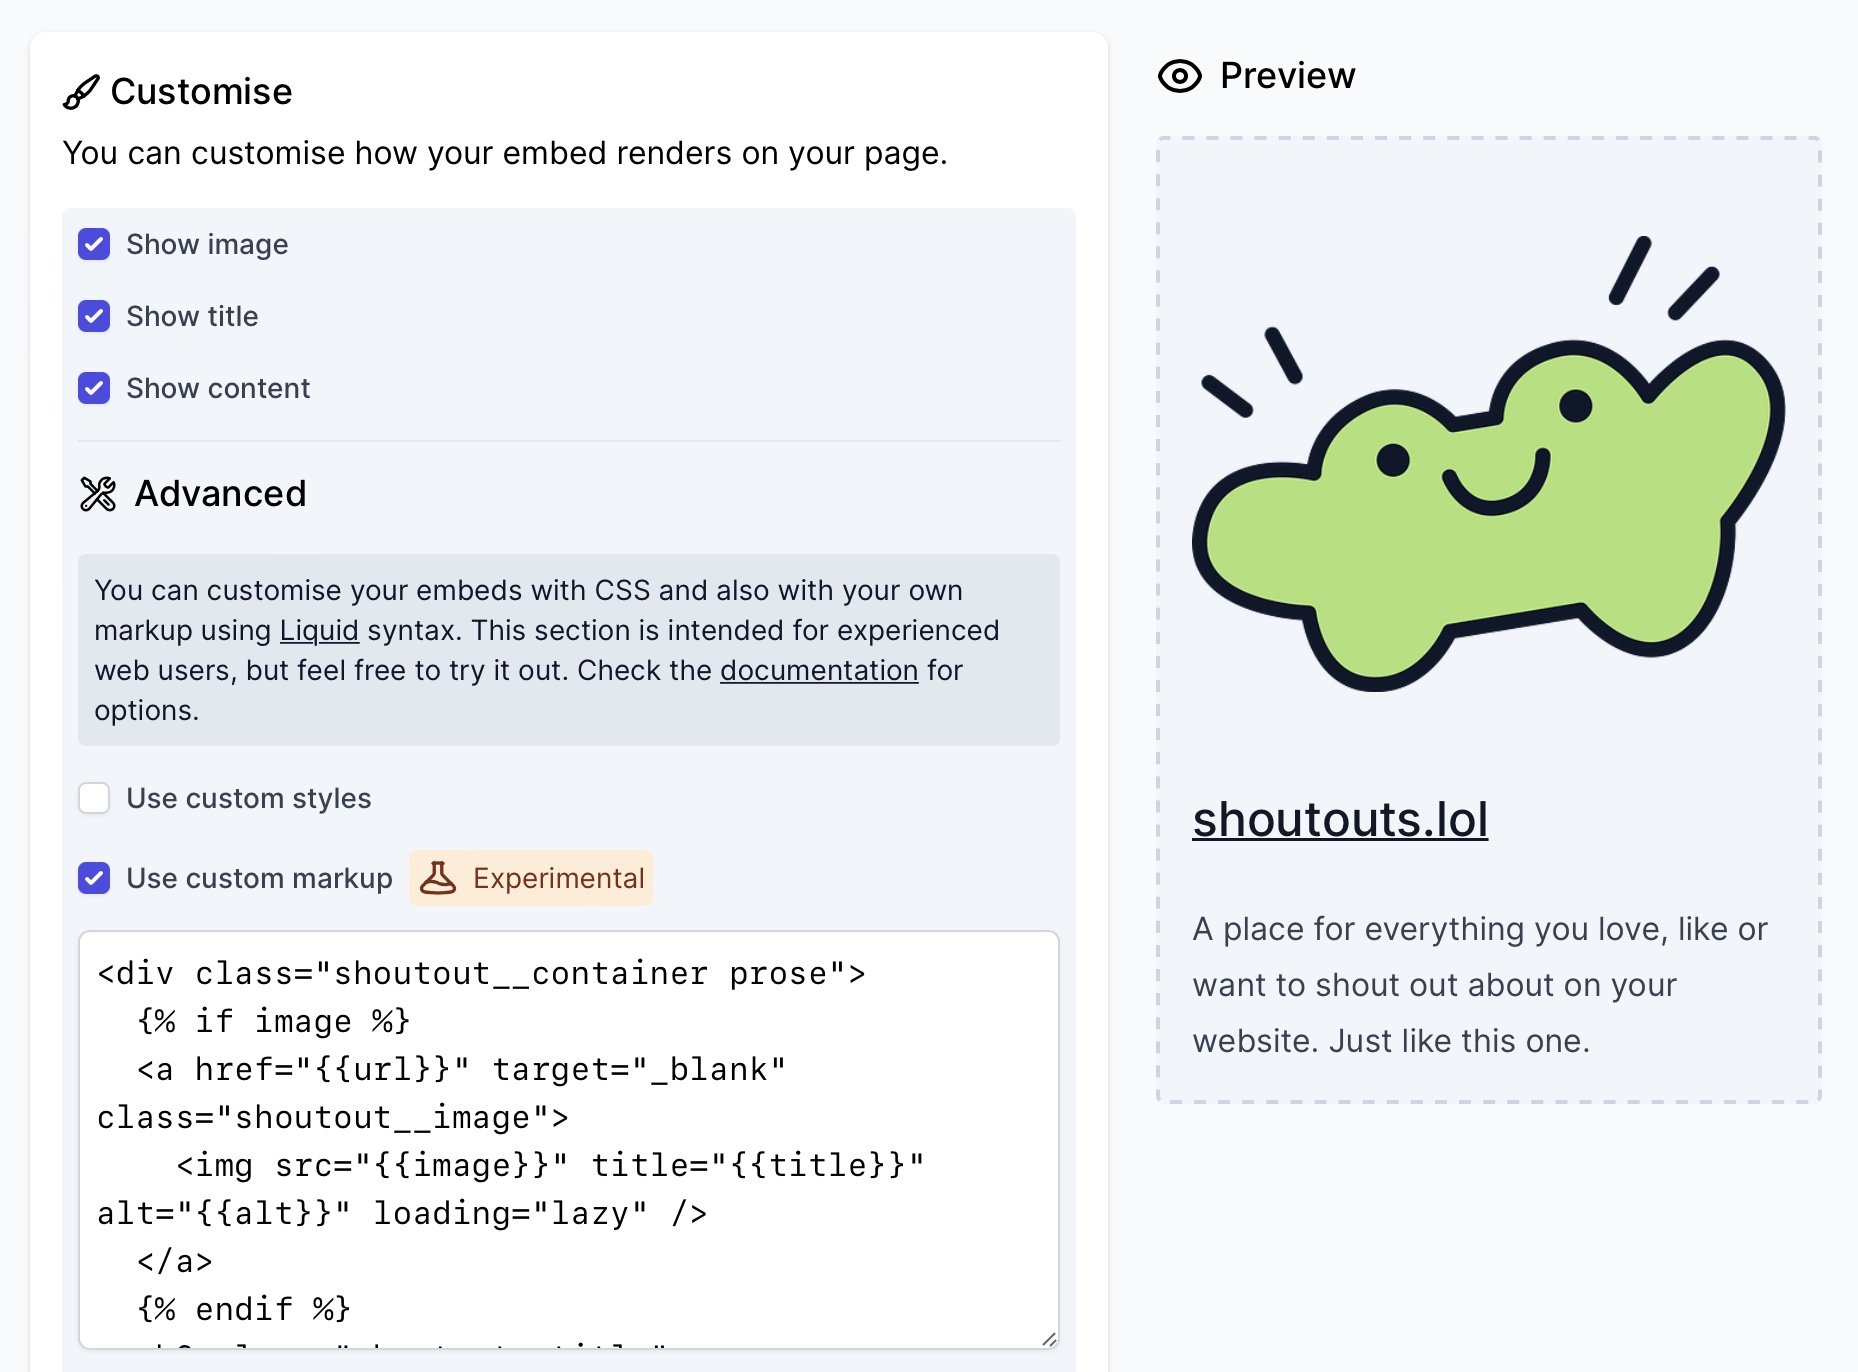Screen dimensions: 1858x1372
Task: Click the Use custom styles label
Action: coord(249,799)
